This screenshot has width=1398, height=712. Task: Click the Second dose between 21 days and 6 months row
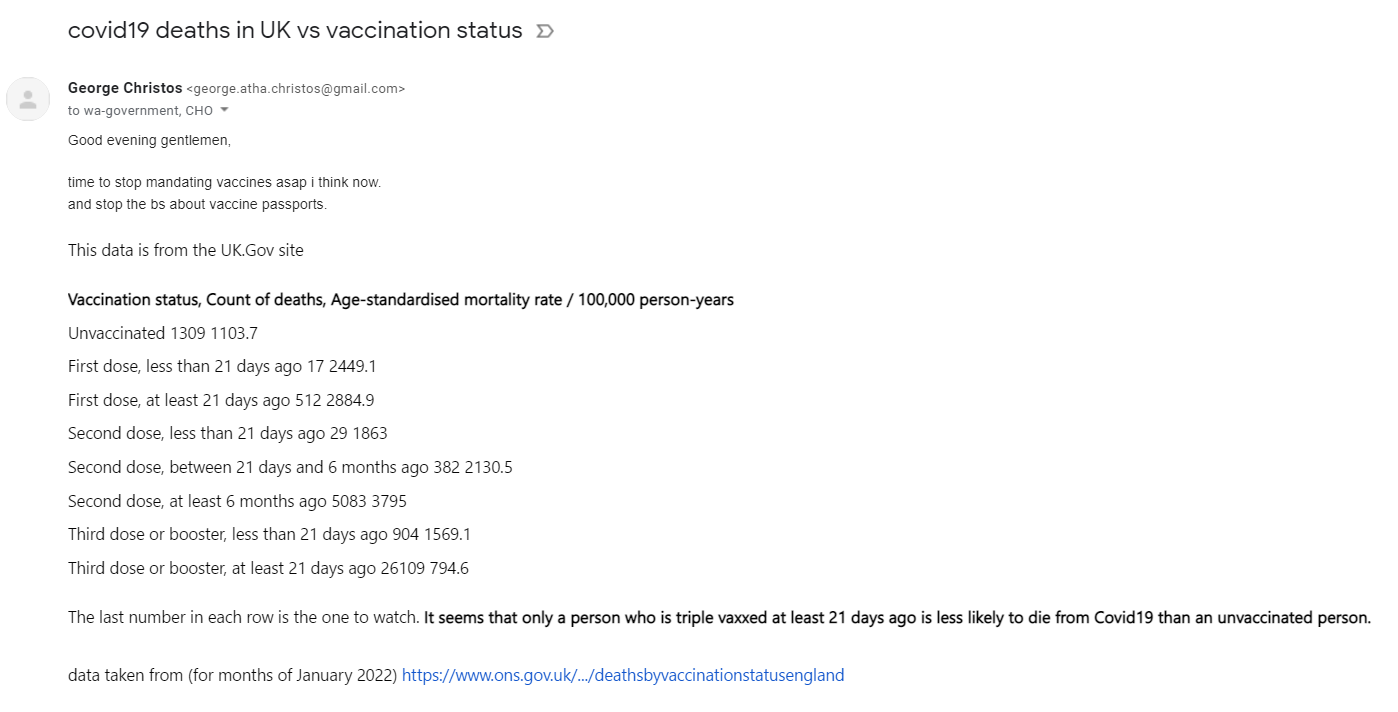pyautogui.click(x=290, y=467)
